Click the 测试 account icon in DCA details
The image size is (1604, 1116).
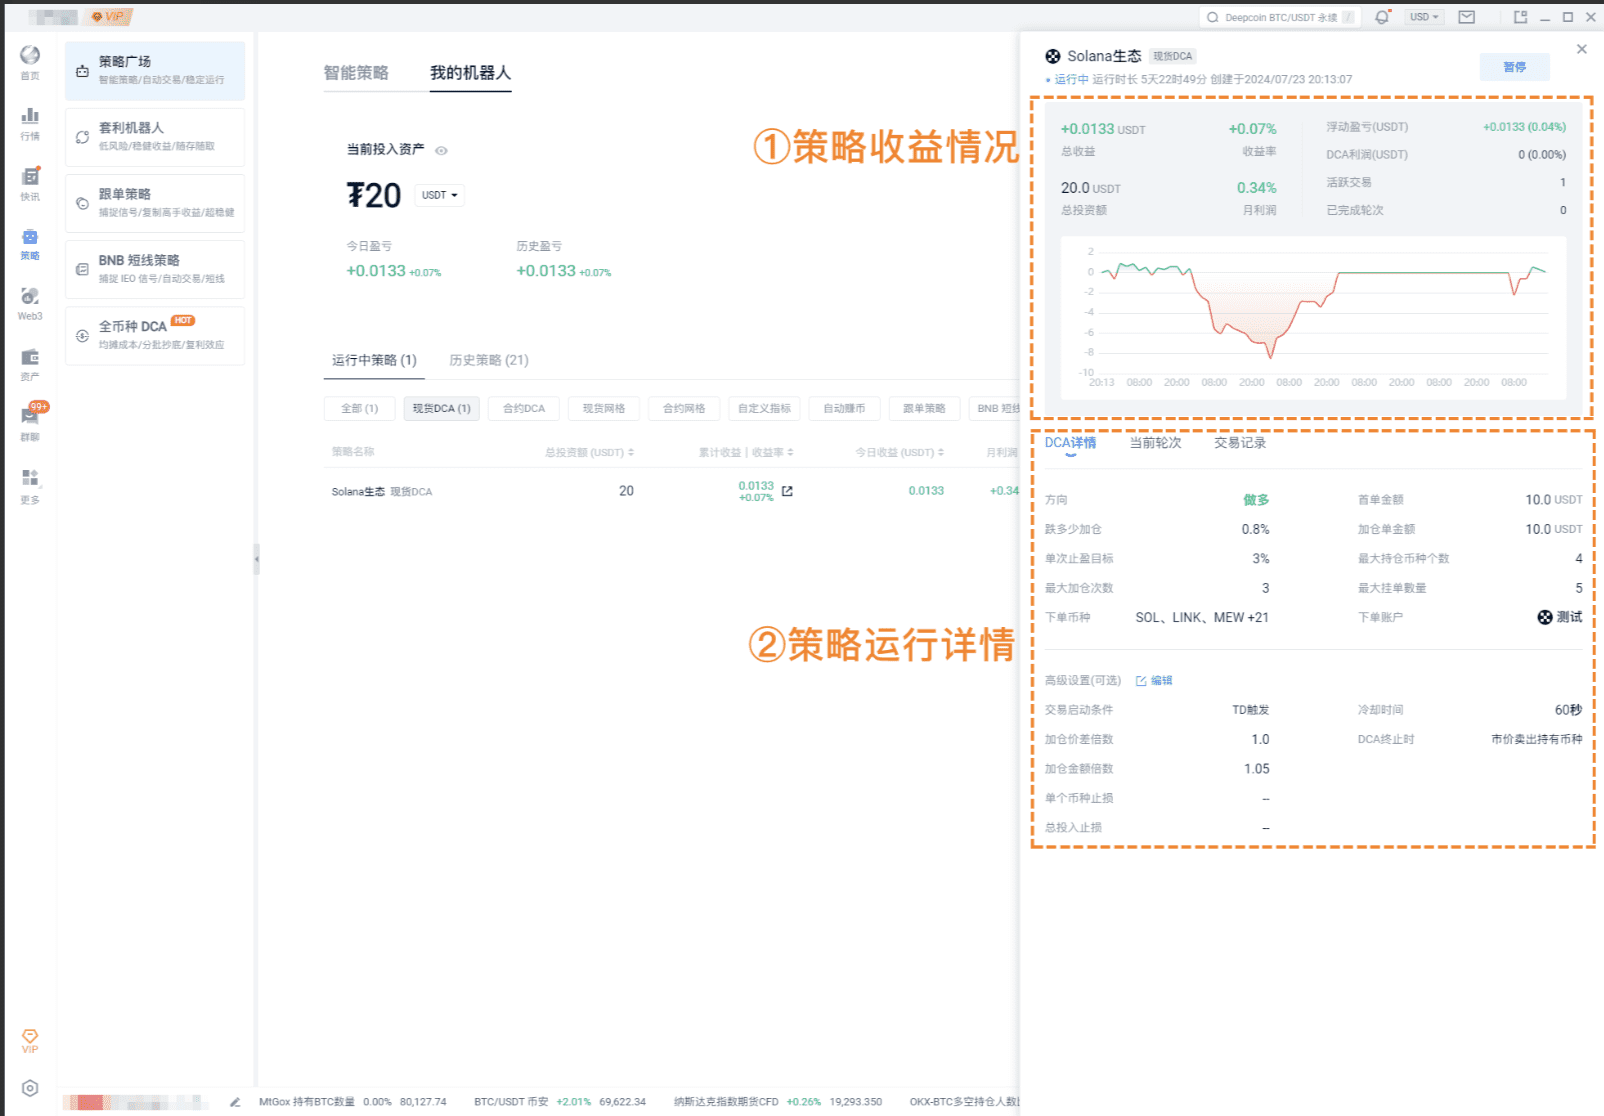tap(1545, 617)
